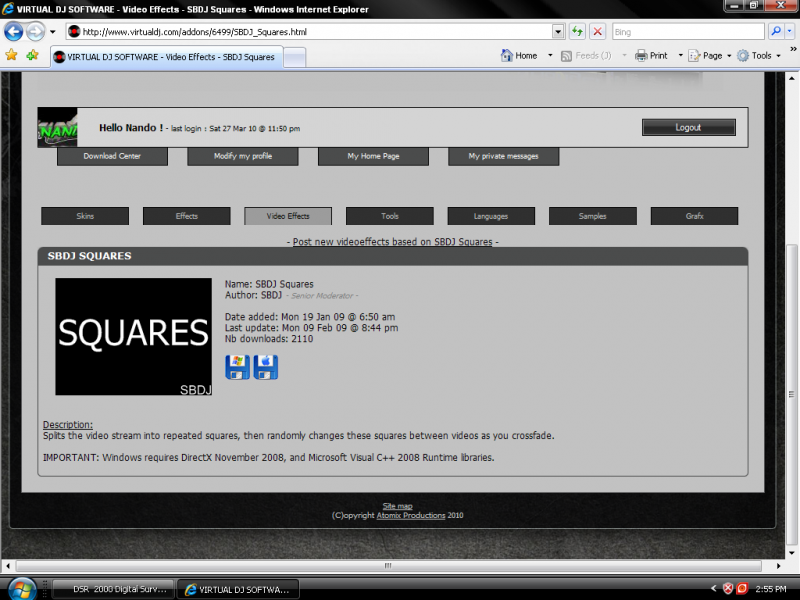Stop loading with the red X icon
Viewport: 800px width, 600px height.
[597, 32]
